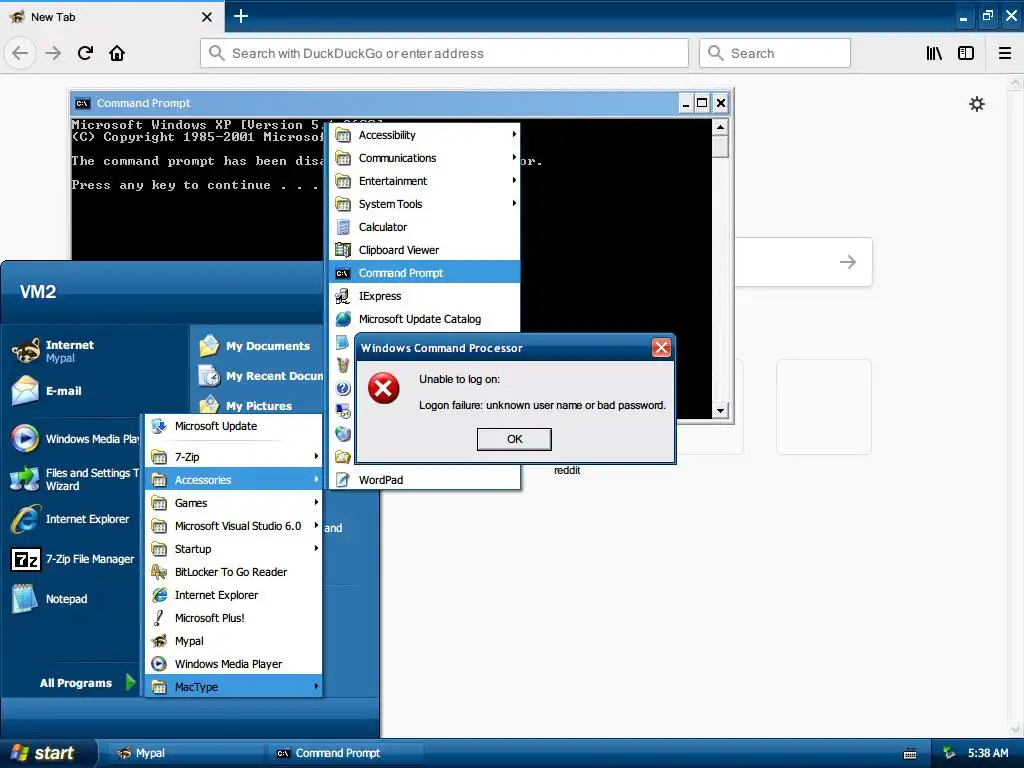Show All Programs in the Start menu

point(86,683)
